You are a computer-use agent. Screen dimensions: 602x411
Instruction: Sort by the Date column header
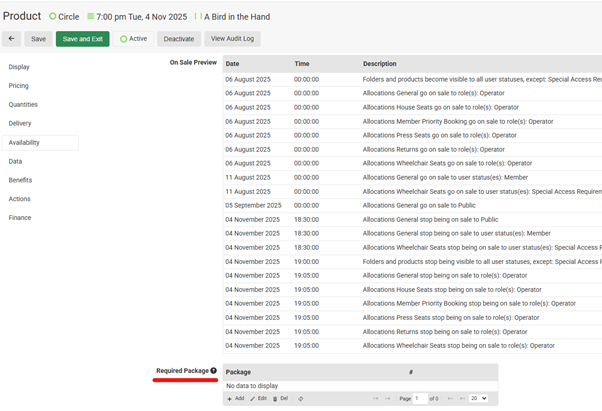[x=232, y=64]
